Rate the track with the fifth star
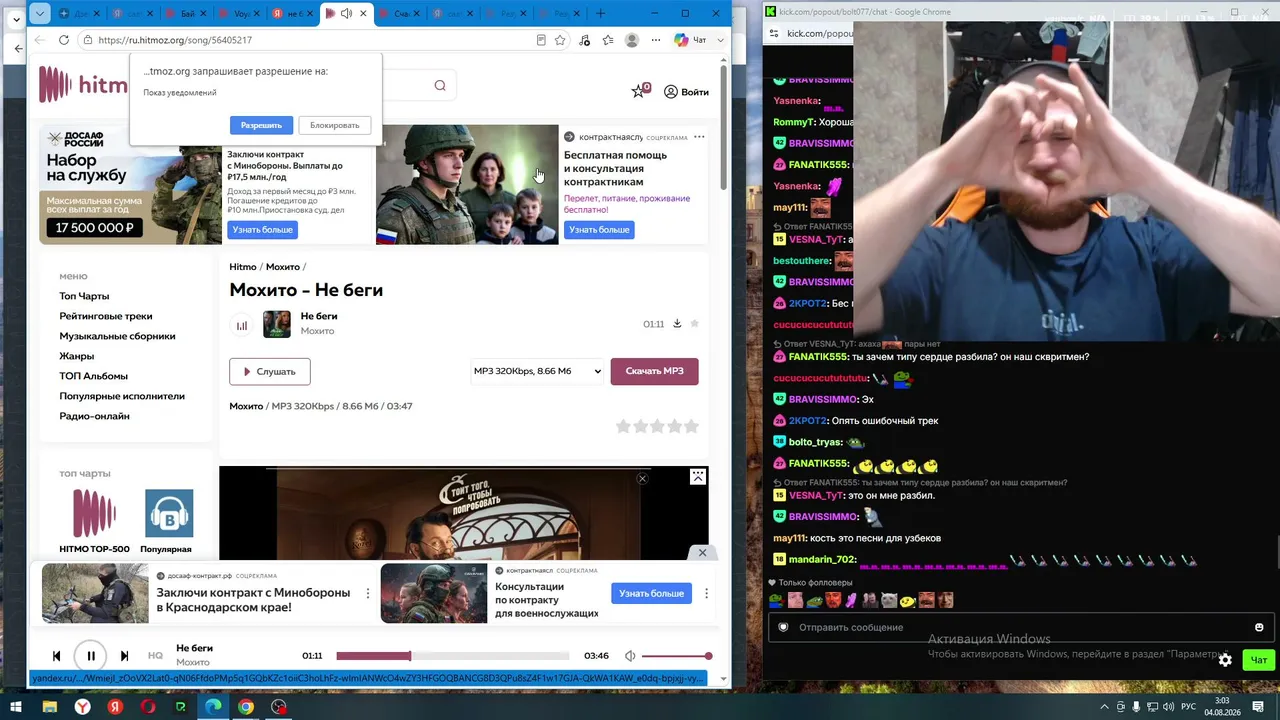Viewport: 1280px width, 720px height. click(x=691, y=426)
